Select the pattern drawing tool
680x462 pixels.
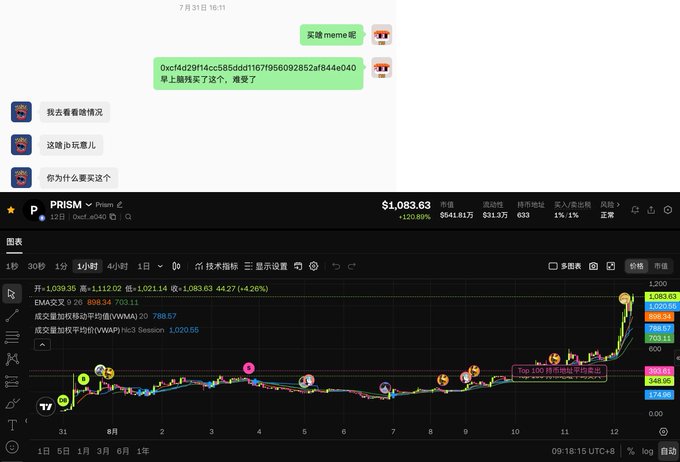[x=12, y=359]
